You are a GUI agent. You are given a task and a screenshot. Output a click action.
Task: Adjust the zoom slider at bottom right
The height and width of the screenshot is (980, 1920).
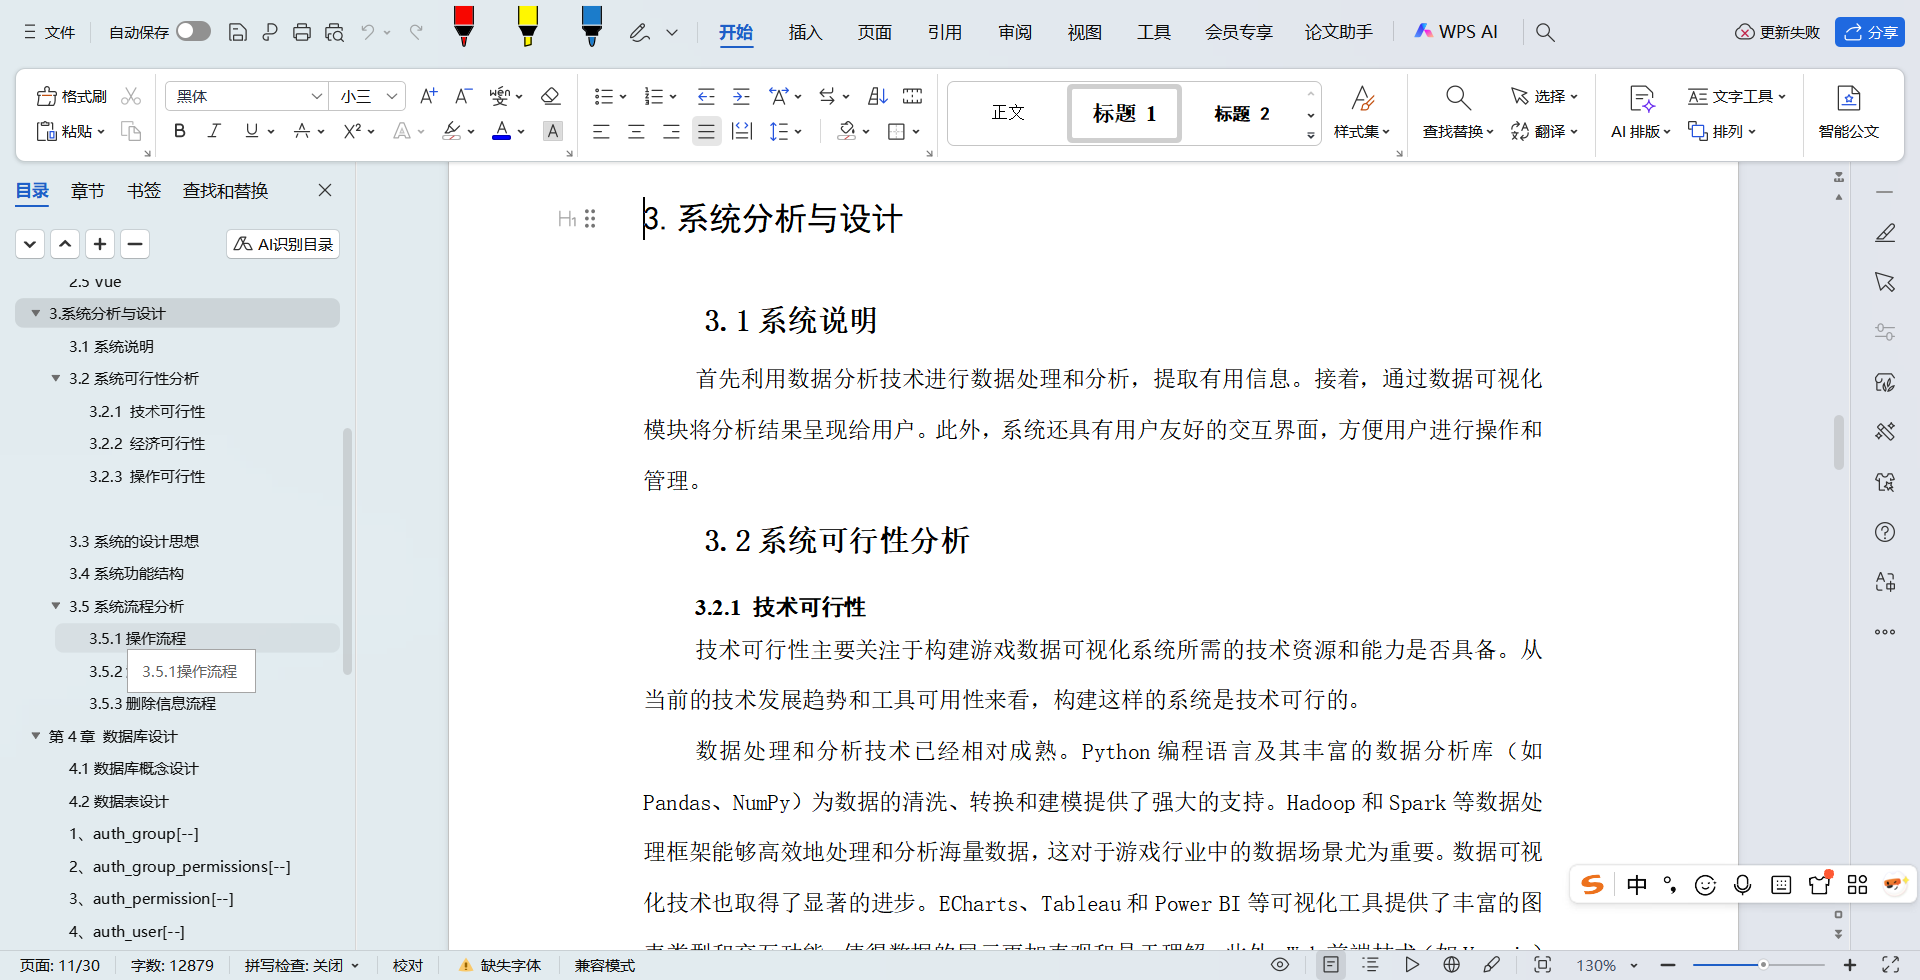coord(1762,964)
